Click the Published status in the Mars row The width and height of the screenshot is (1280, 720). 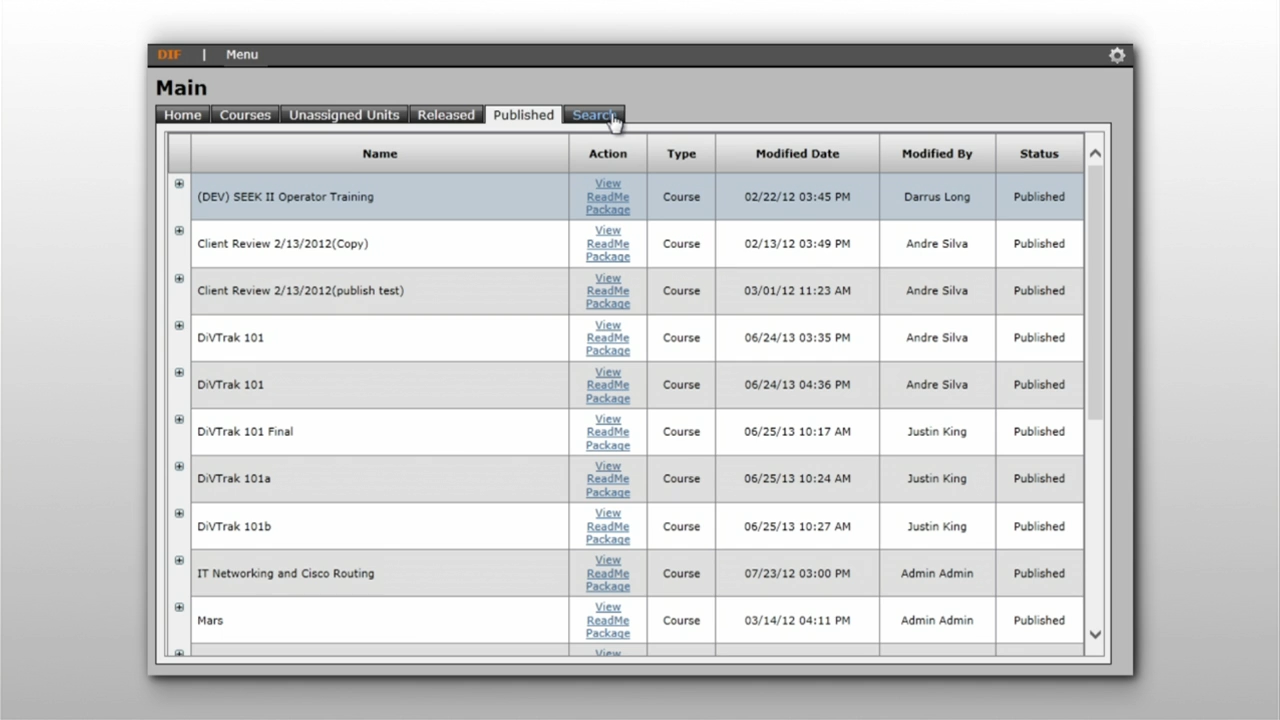pos(1039,621)
